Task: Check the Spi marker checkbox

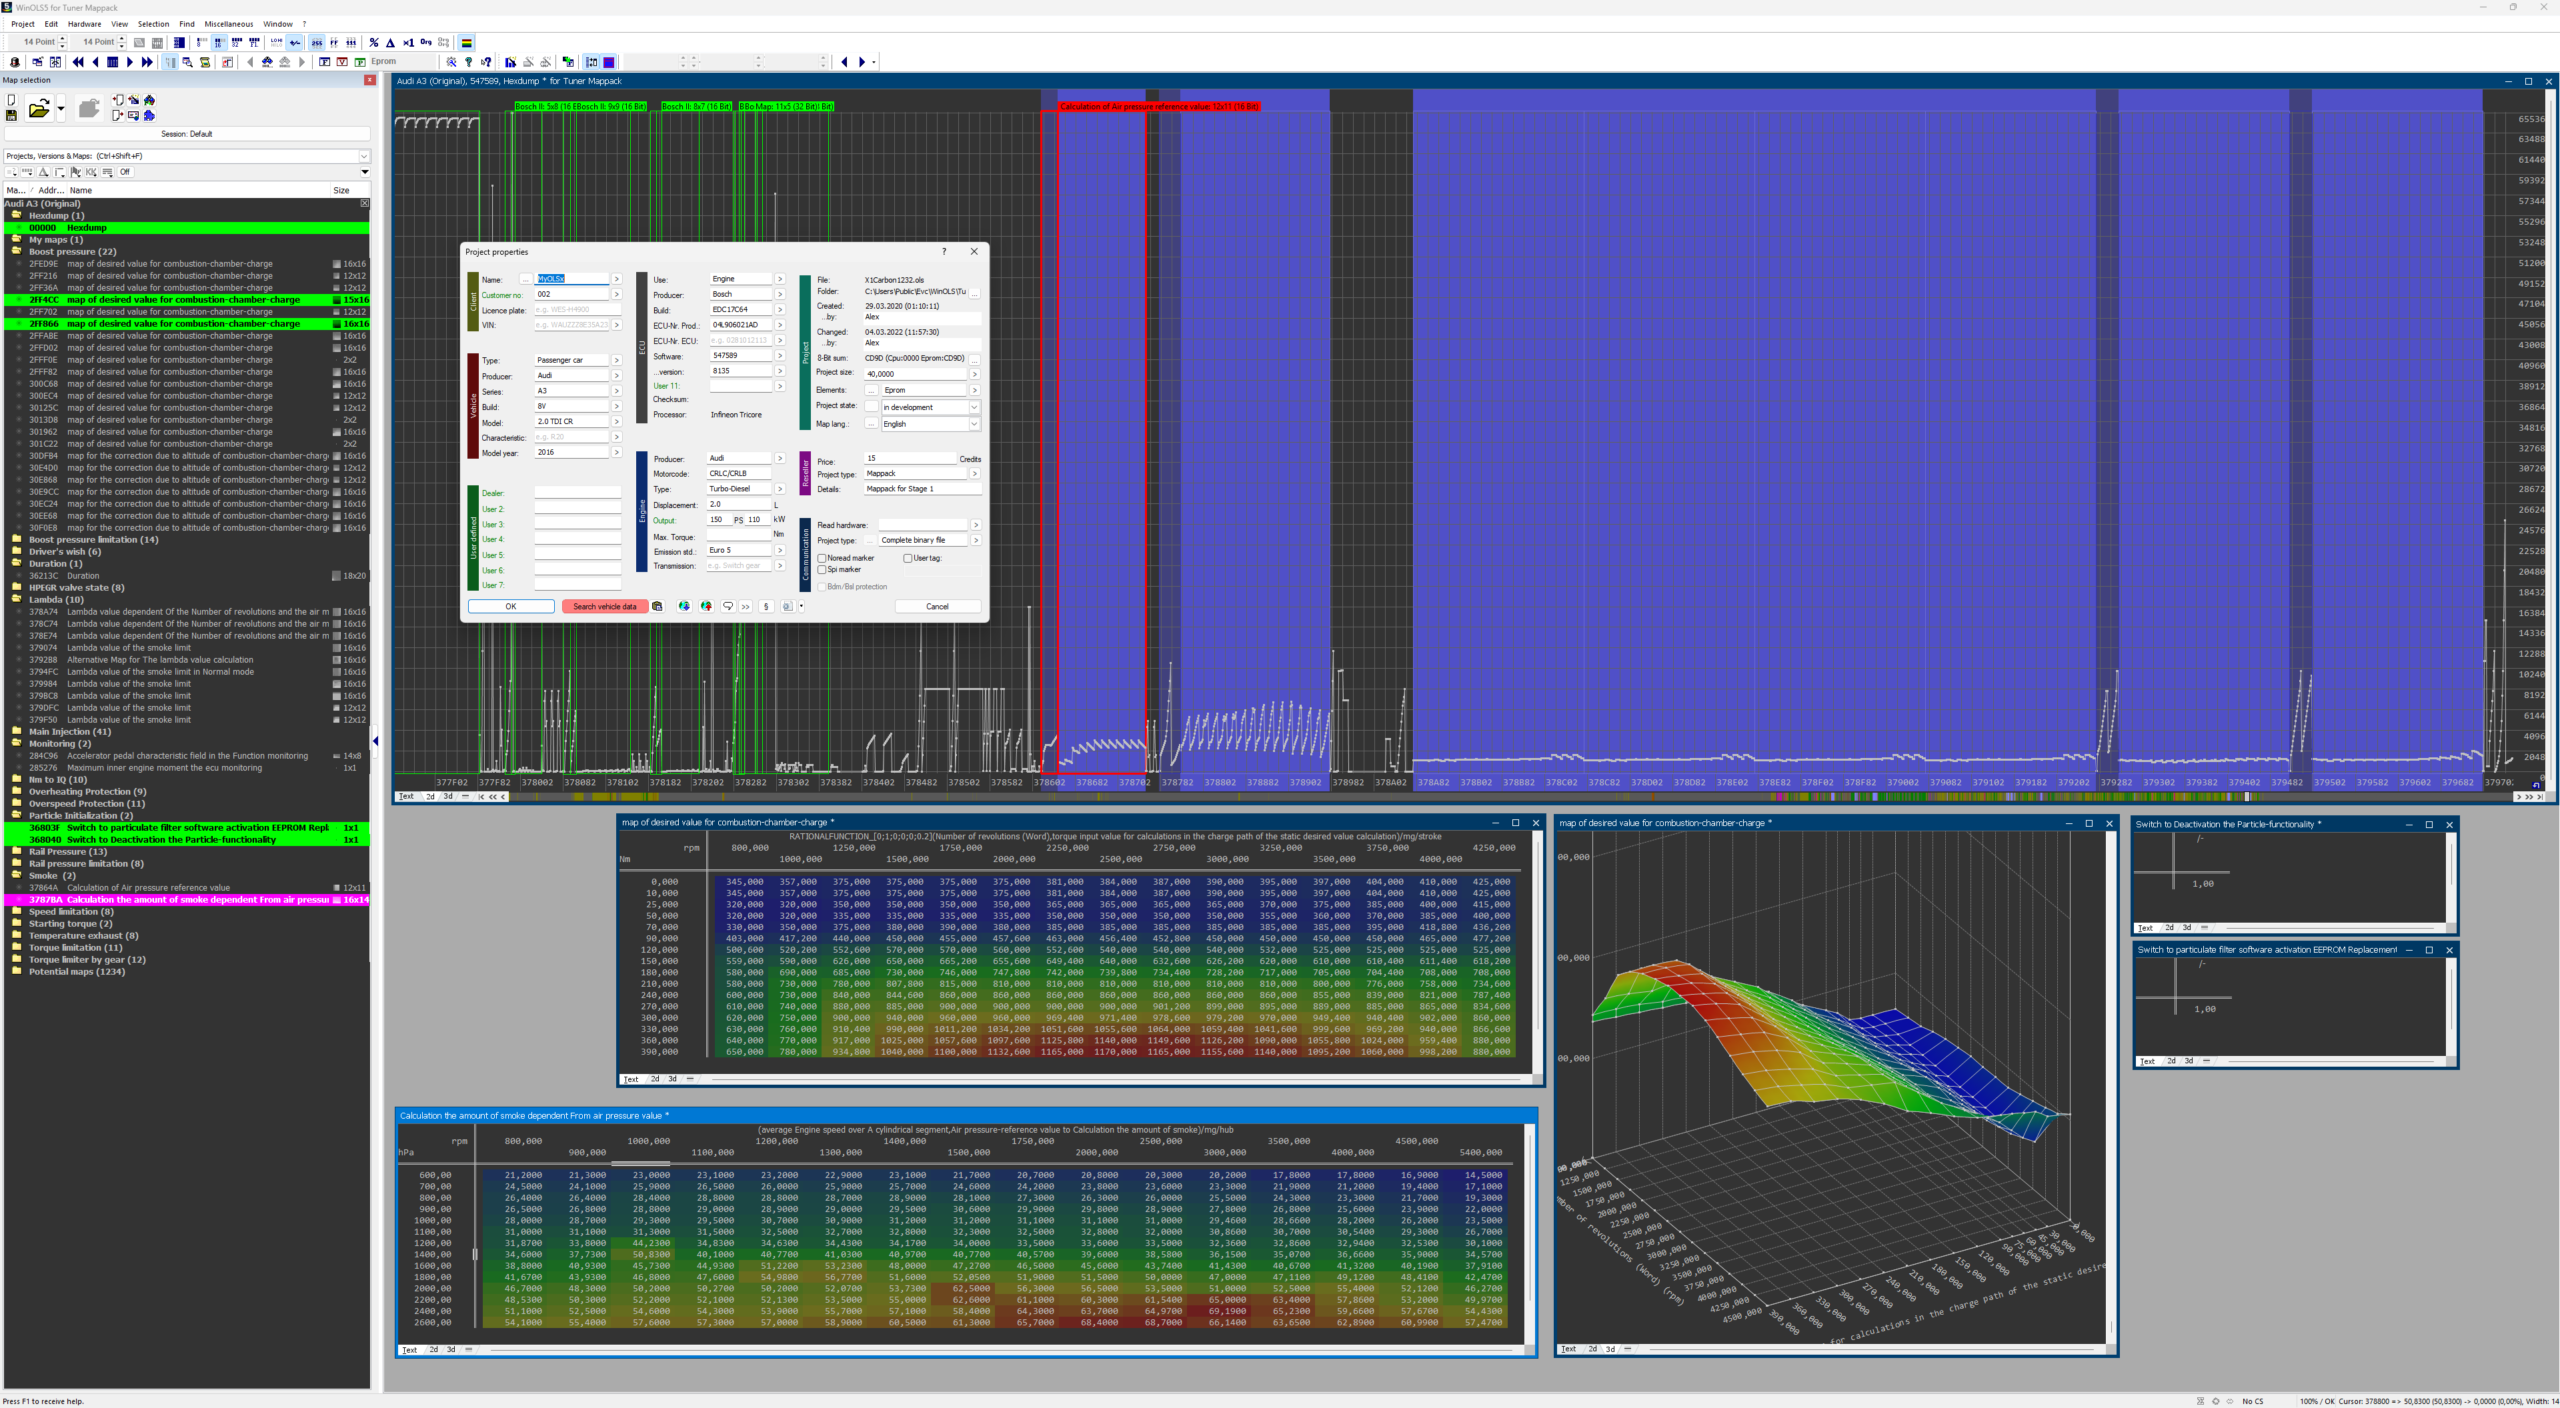Action: click(x=822, y=569)
